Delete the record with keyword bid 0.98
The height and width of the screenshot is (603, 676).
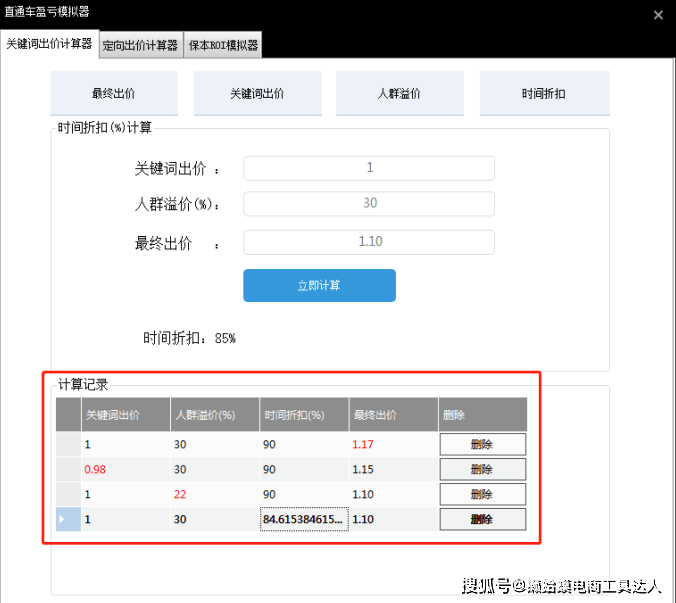pos(482,469)
